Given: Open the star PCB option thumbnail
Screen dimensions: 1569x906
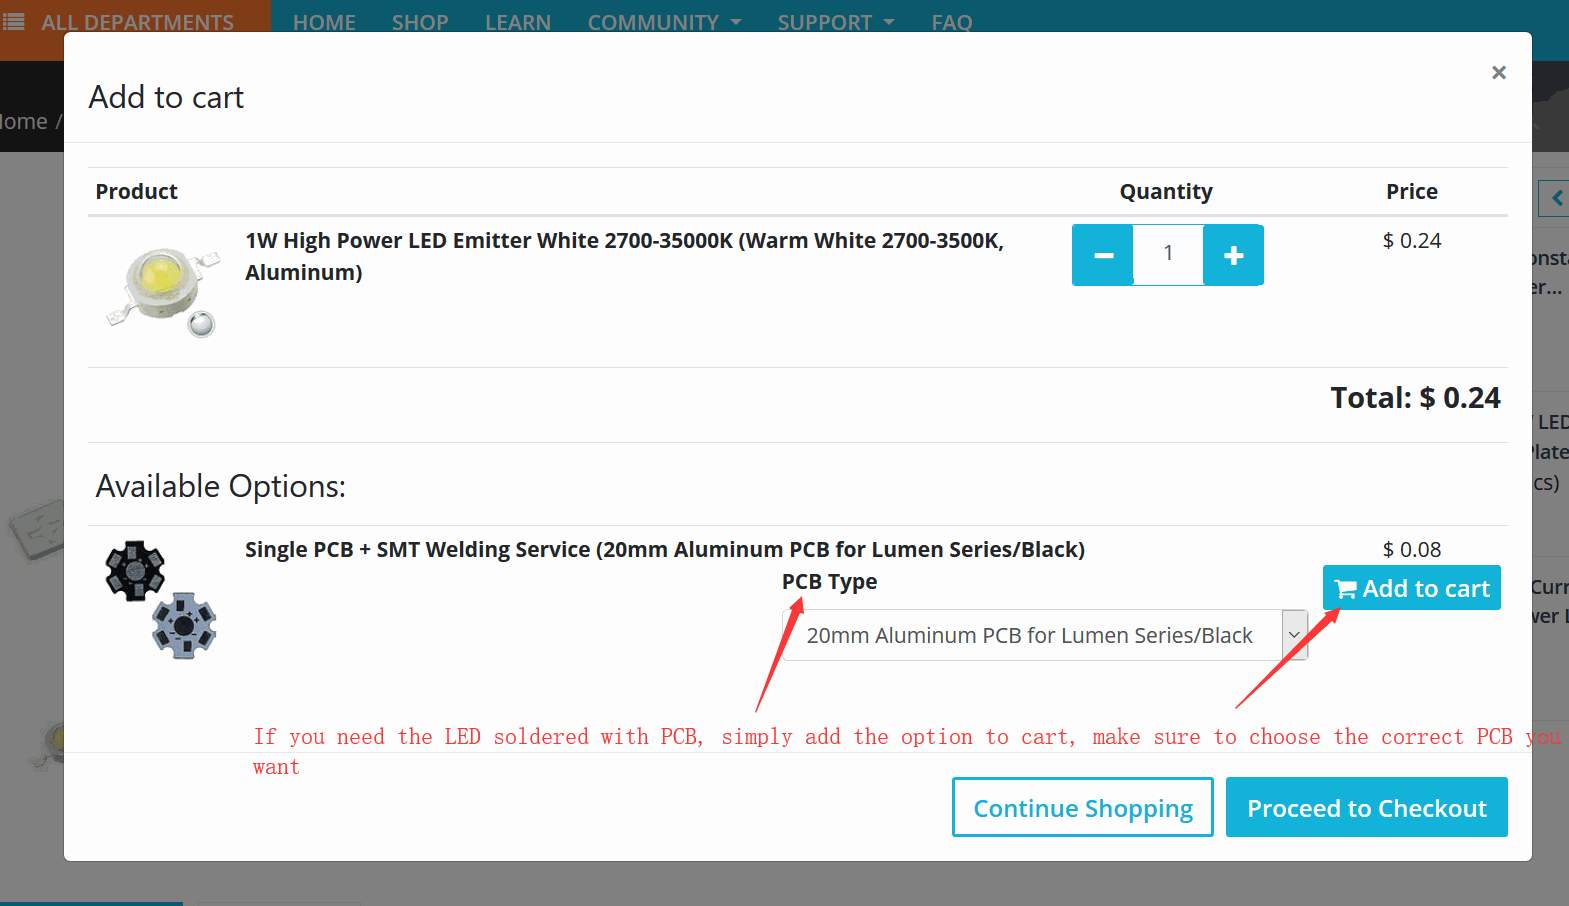Looking at the screenshot, I should (161, 599).
